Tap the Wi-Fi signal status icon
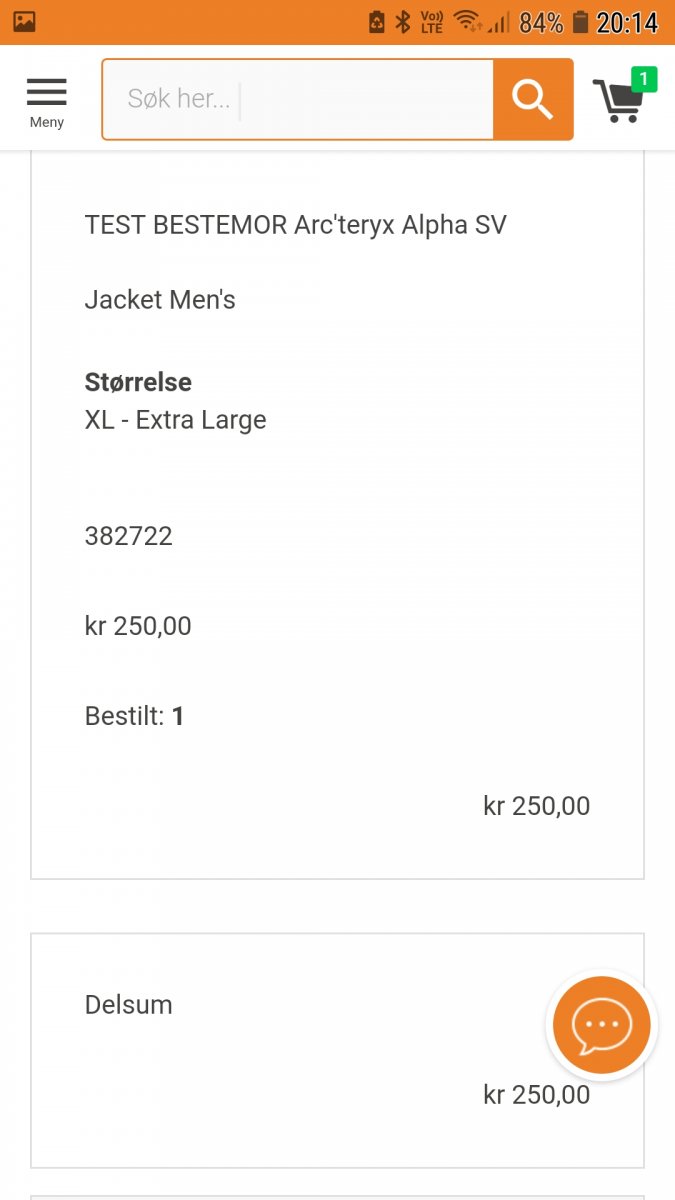This screenshot has height=1200, width=675. pyautogui.click(x=466, y=22)
